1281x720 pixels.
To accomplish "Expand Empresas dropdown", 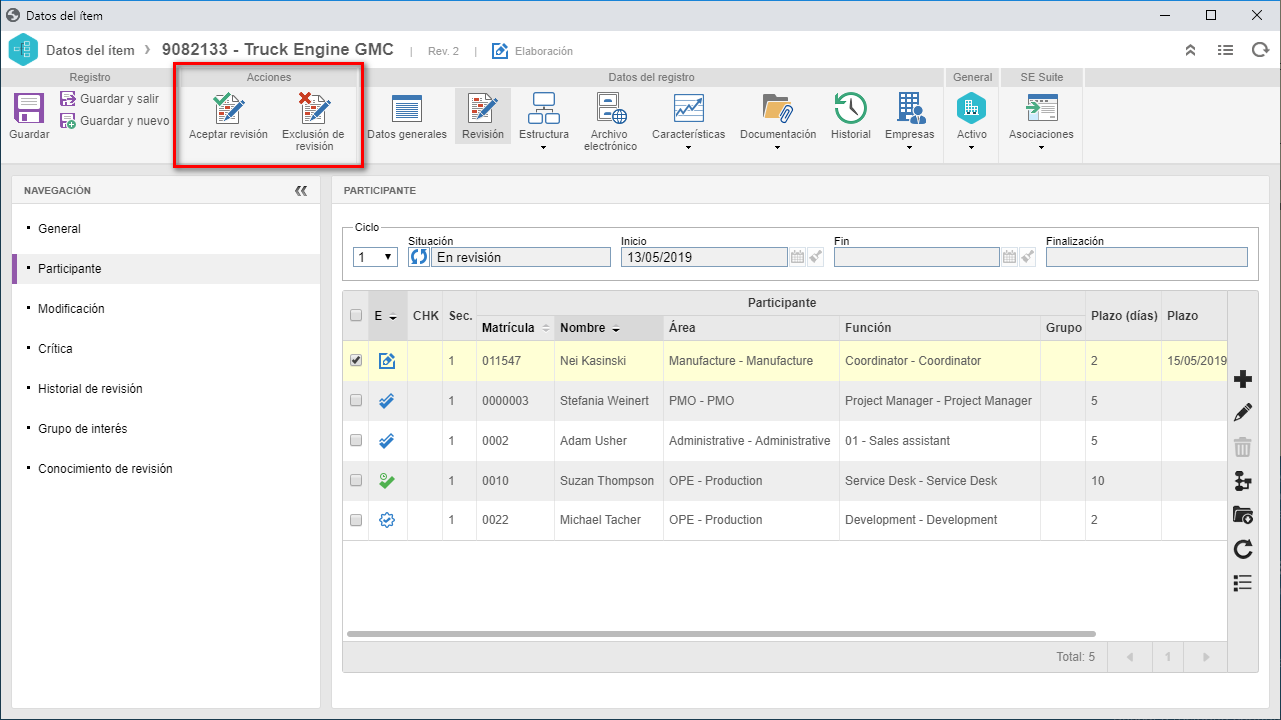I will pos(910,122).
